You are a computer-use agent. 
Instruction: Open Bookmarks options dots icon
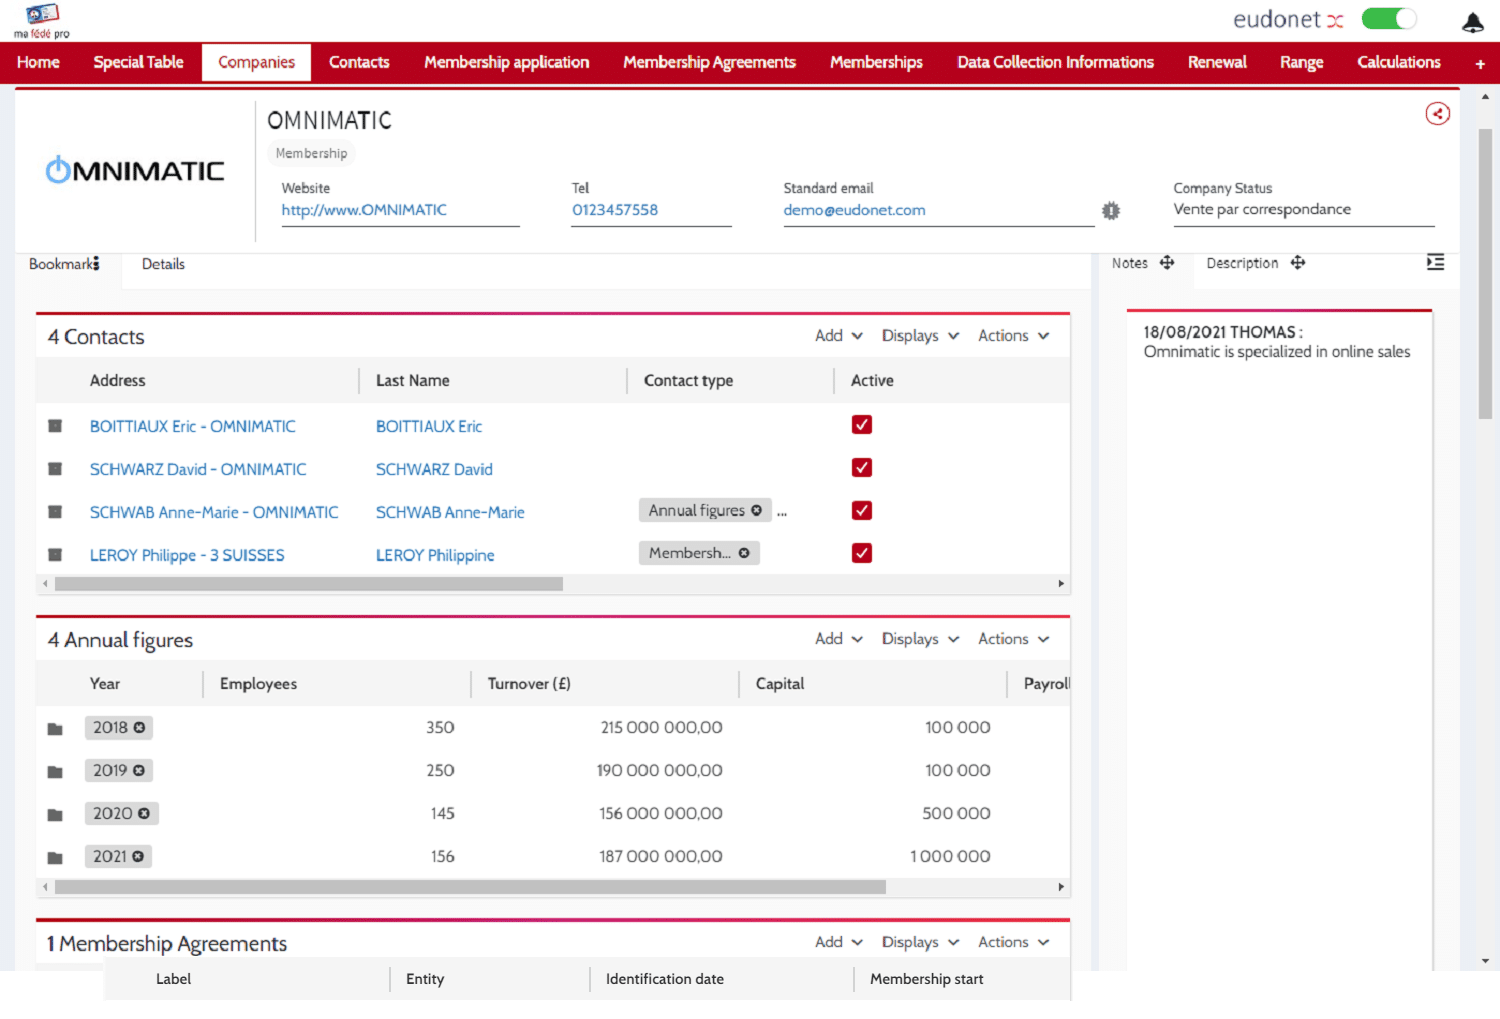96,264
